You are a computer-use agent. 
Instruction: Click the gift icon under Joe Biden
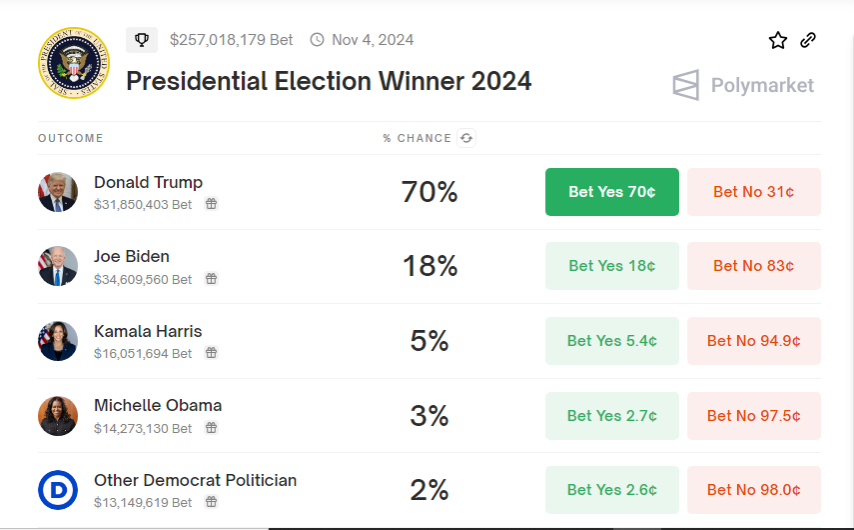tap(211, 279)
